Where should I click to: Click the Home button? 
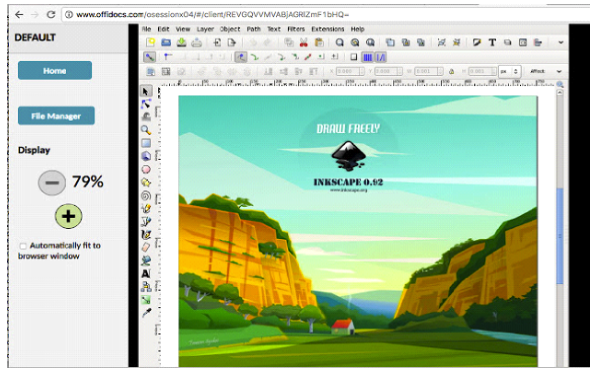tap(55, 71)
